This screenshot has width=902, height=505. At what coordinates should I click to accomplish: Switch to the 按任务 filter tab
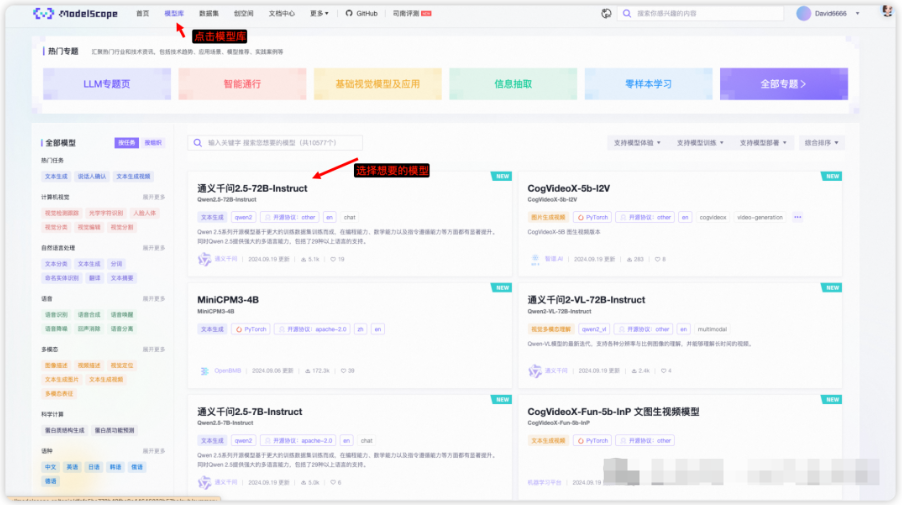click(x=127, y=143)
